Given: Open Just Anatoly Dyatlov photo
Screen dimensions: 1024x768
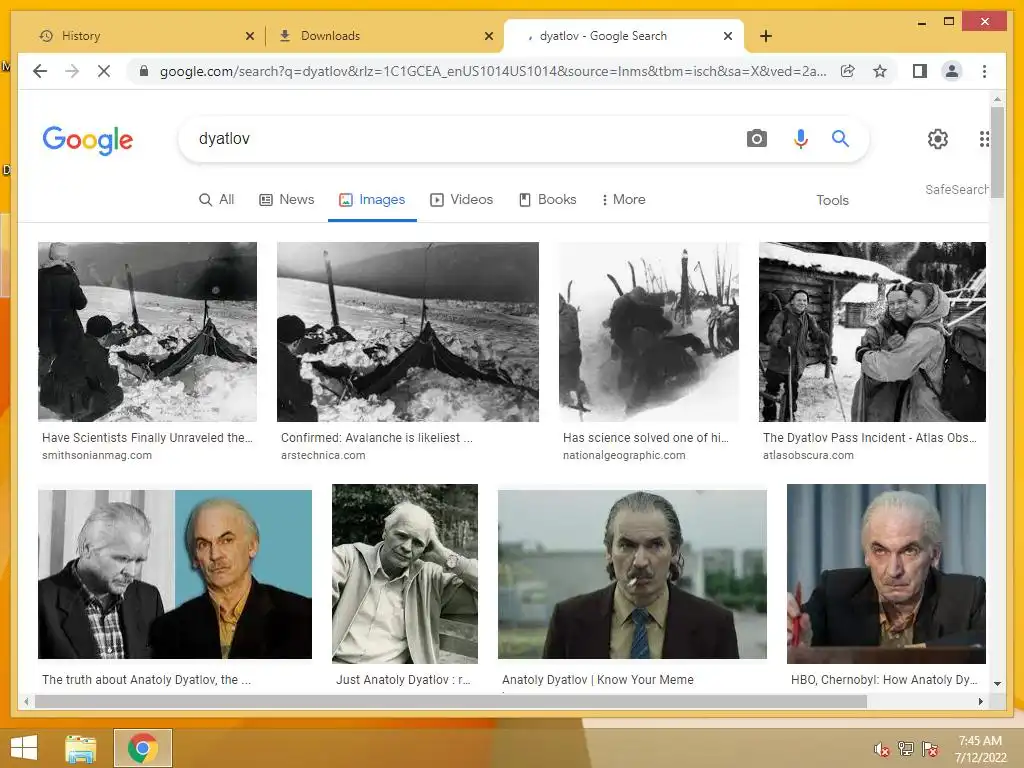Looking at the screenshot, I should click(x=405, y=573).
